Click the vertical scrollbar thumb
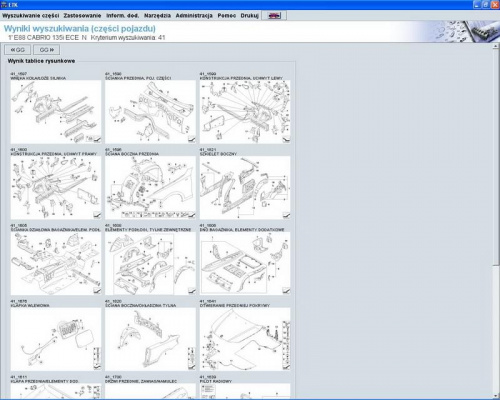Screen dimensions: 500x400 tap(496, 157)
